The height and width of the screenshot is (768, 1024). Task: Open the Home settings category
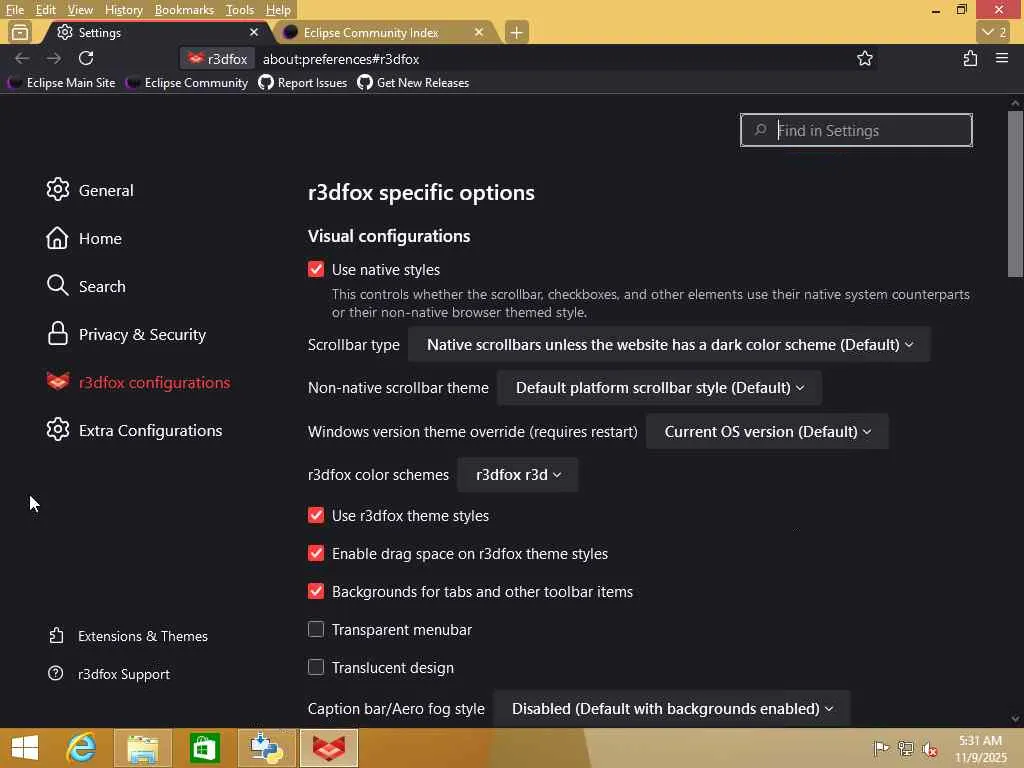click(x=84, y=238)
